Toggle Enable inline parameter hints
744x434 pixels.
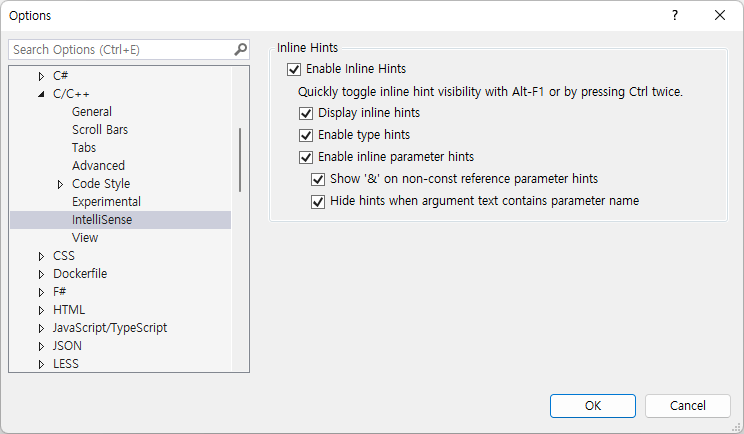point(306,157)
